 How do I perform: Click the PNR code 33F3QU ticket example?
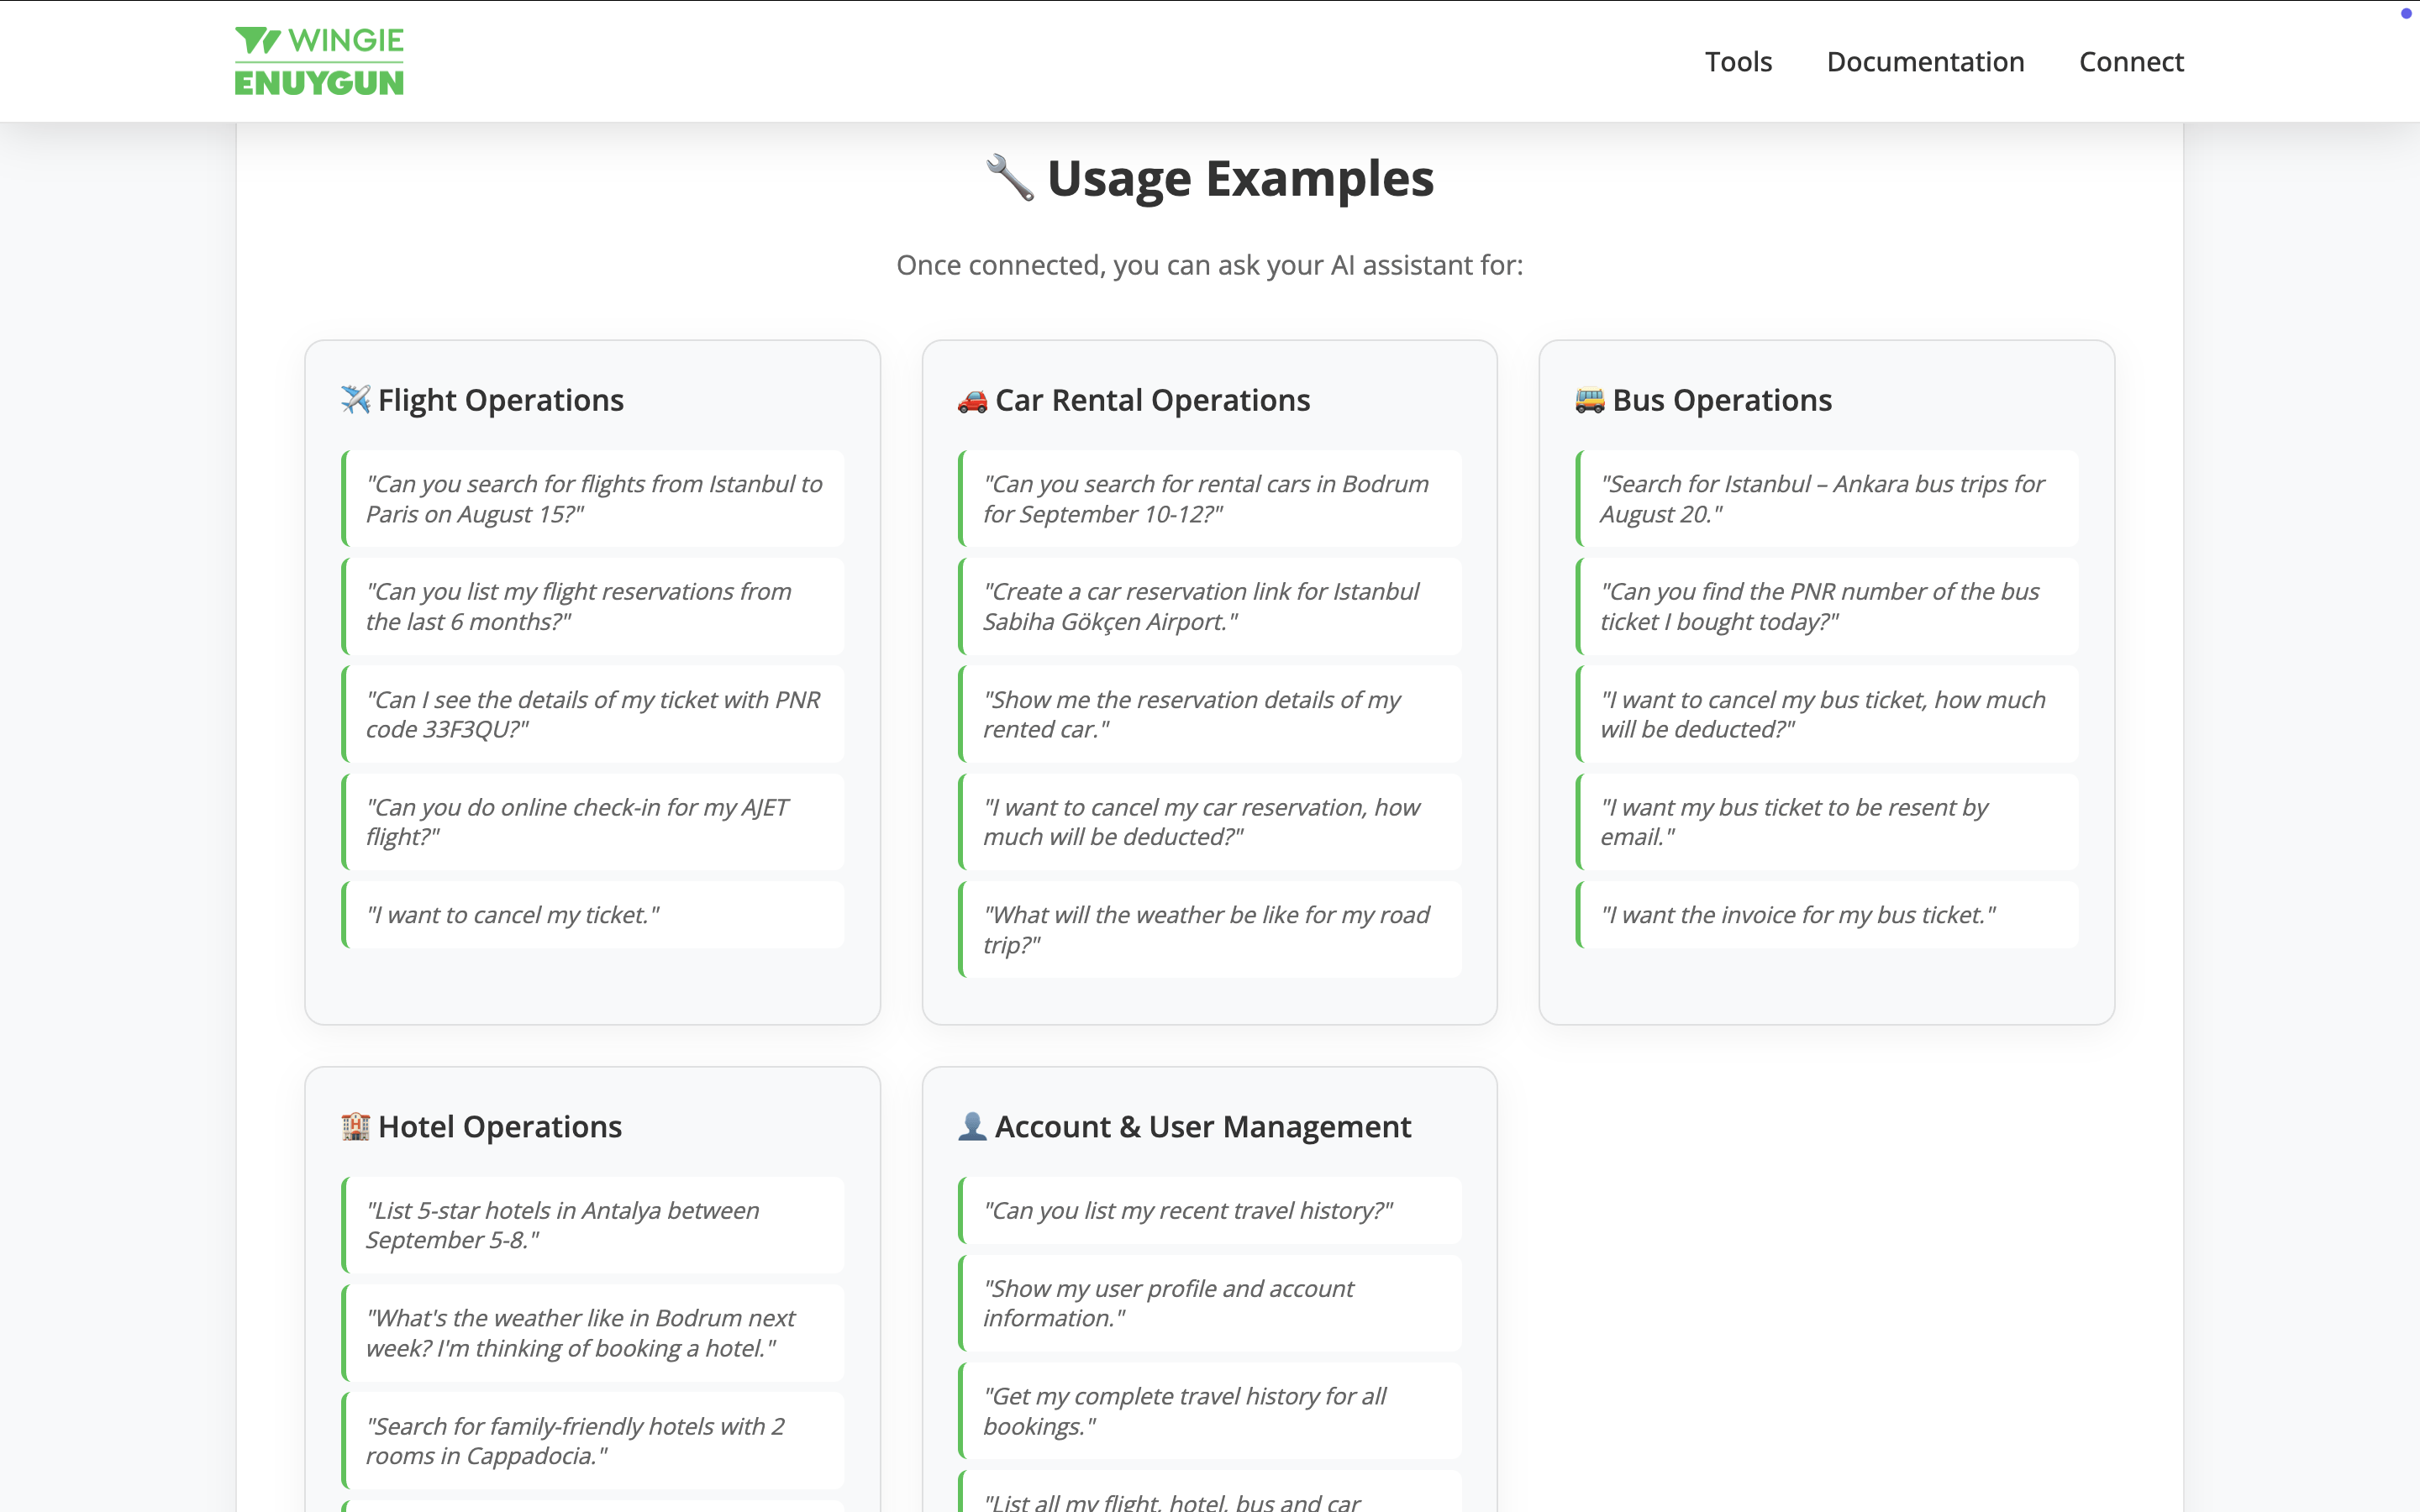tap(594, 714)
